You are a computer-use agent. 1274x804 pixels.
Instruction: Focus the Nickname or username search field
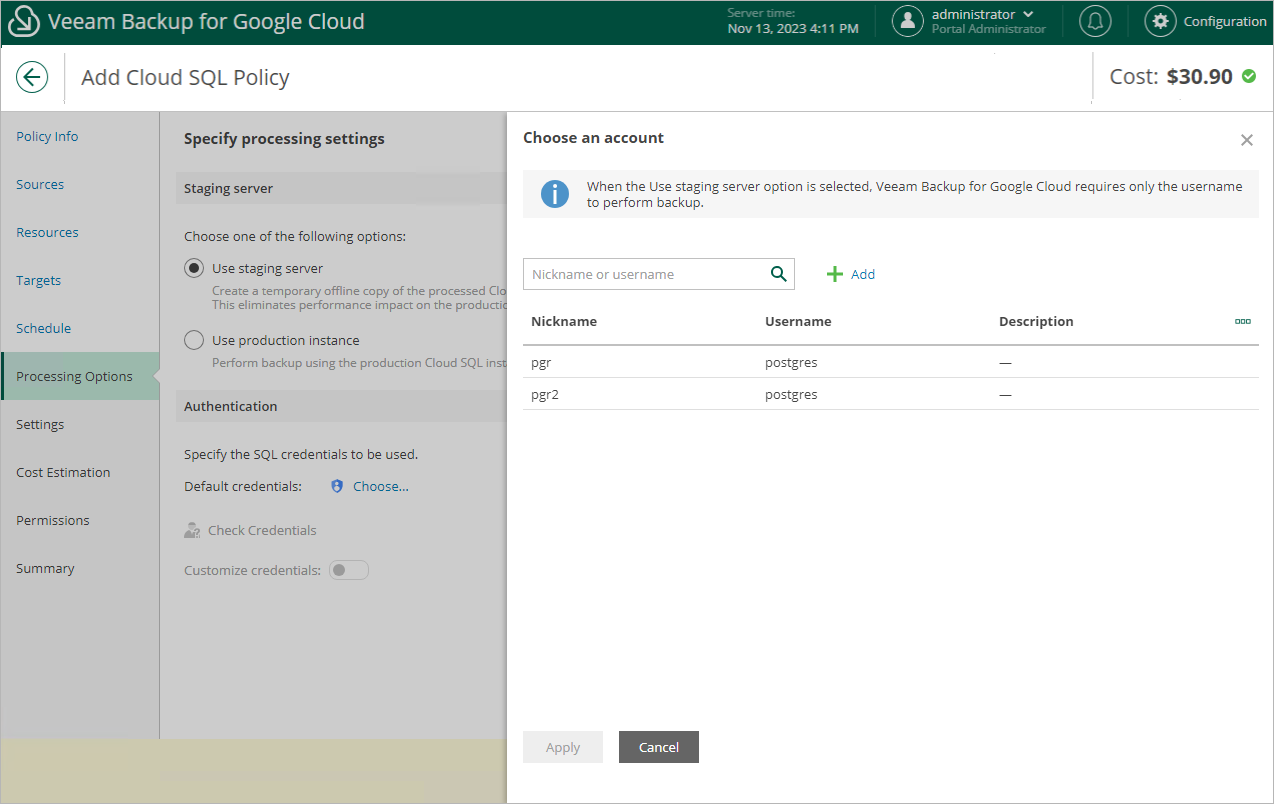[x=645, y=274]
